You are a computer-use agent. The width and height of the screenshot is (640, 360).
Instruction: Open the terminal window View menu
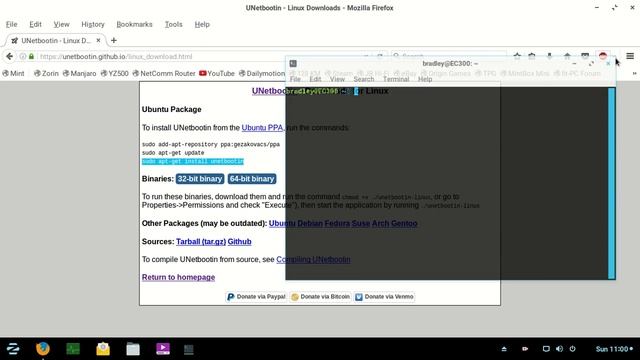tap(337, 79)
